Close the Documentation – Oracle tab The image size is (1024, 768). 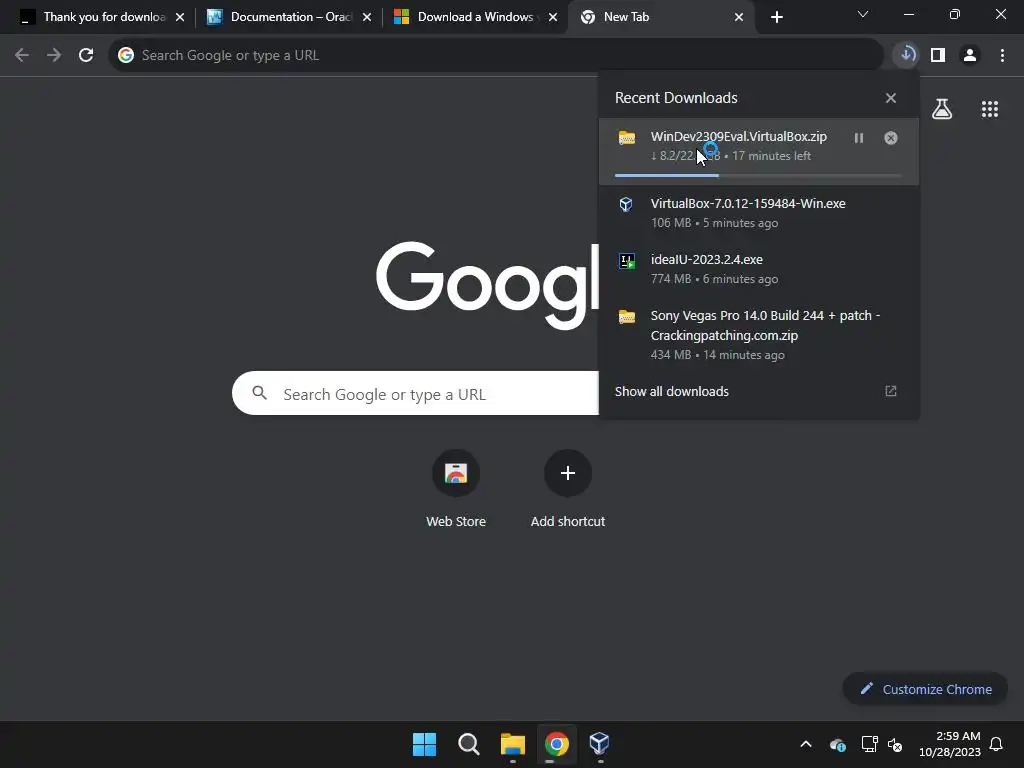pos(367,18)
